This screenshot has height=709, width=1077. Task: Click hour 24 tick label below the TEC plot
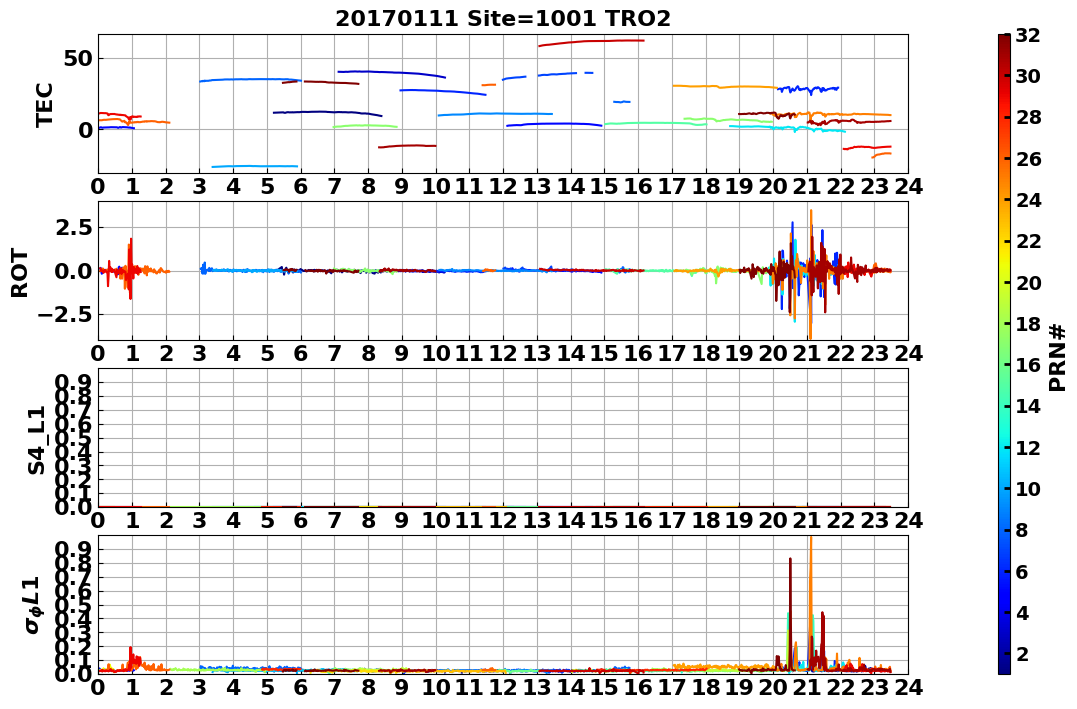click(908, 186)
